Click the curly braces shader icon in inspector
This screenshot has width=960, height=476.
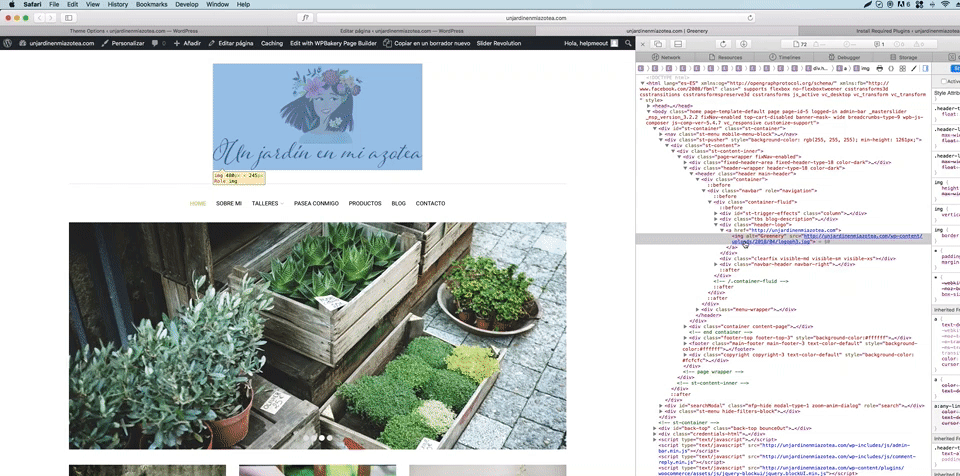pyautogui.click(x=891, y=69)
